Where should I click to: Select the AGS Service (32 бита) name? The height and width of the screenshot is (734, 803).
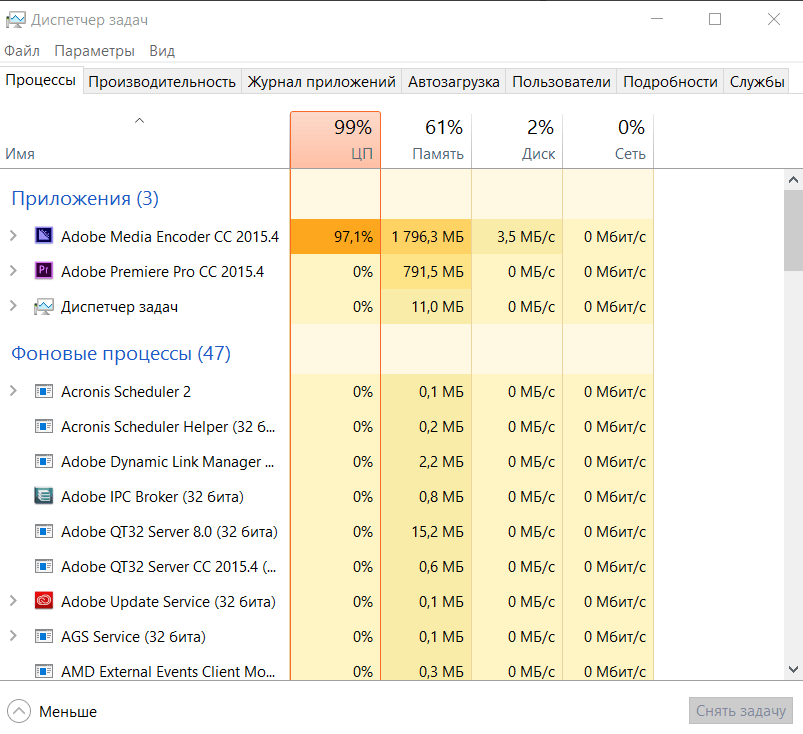click(x=133, y=637)
